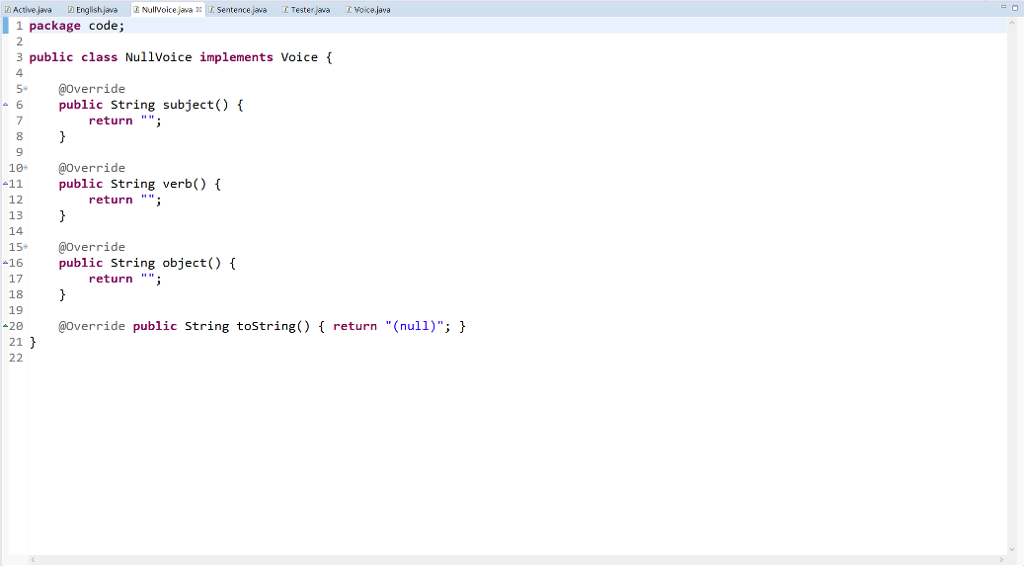Screen dimensions: 1024x566
Task: Minimize the editor area
Action: tap(1004, 7)
